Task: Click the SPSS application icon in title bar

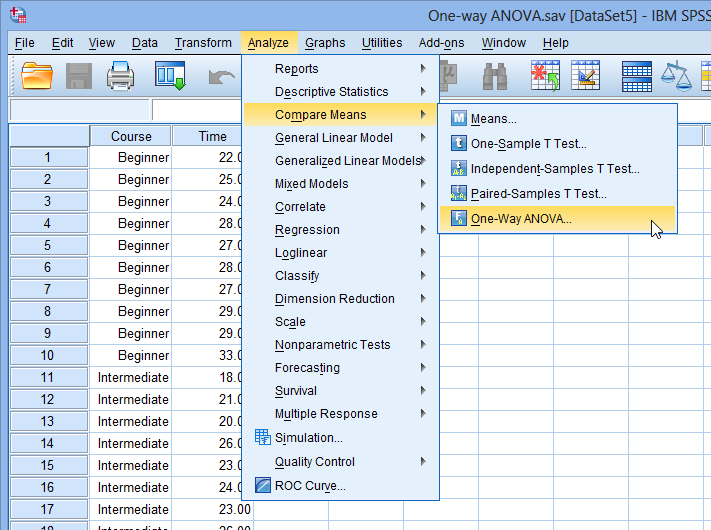Action: tap(17, 15)
